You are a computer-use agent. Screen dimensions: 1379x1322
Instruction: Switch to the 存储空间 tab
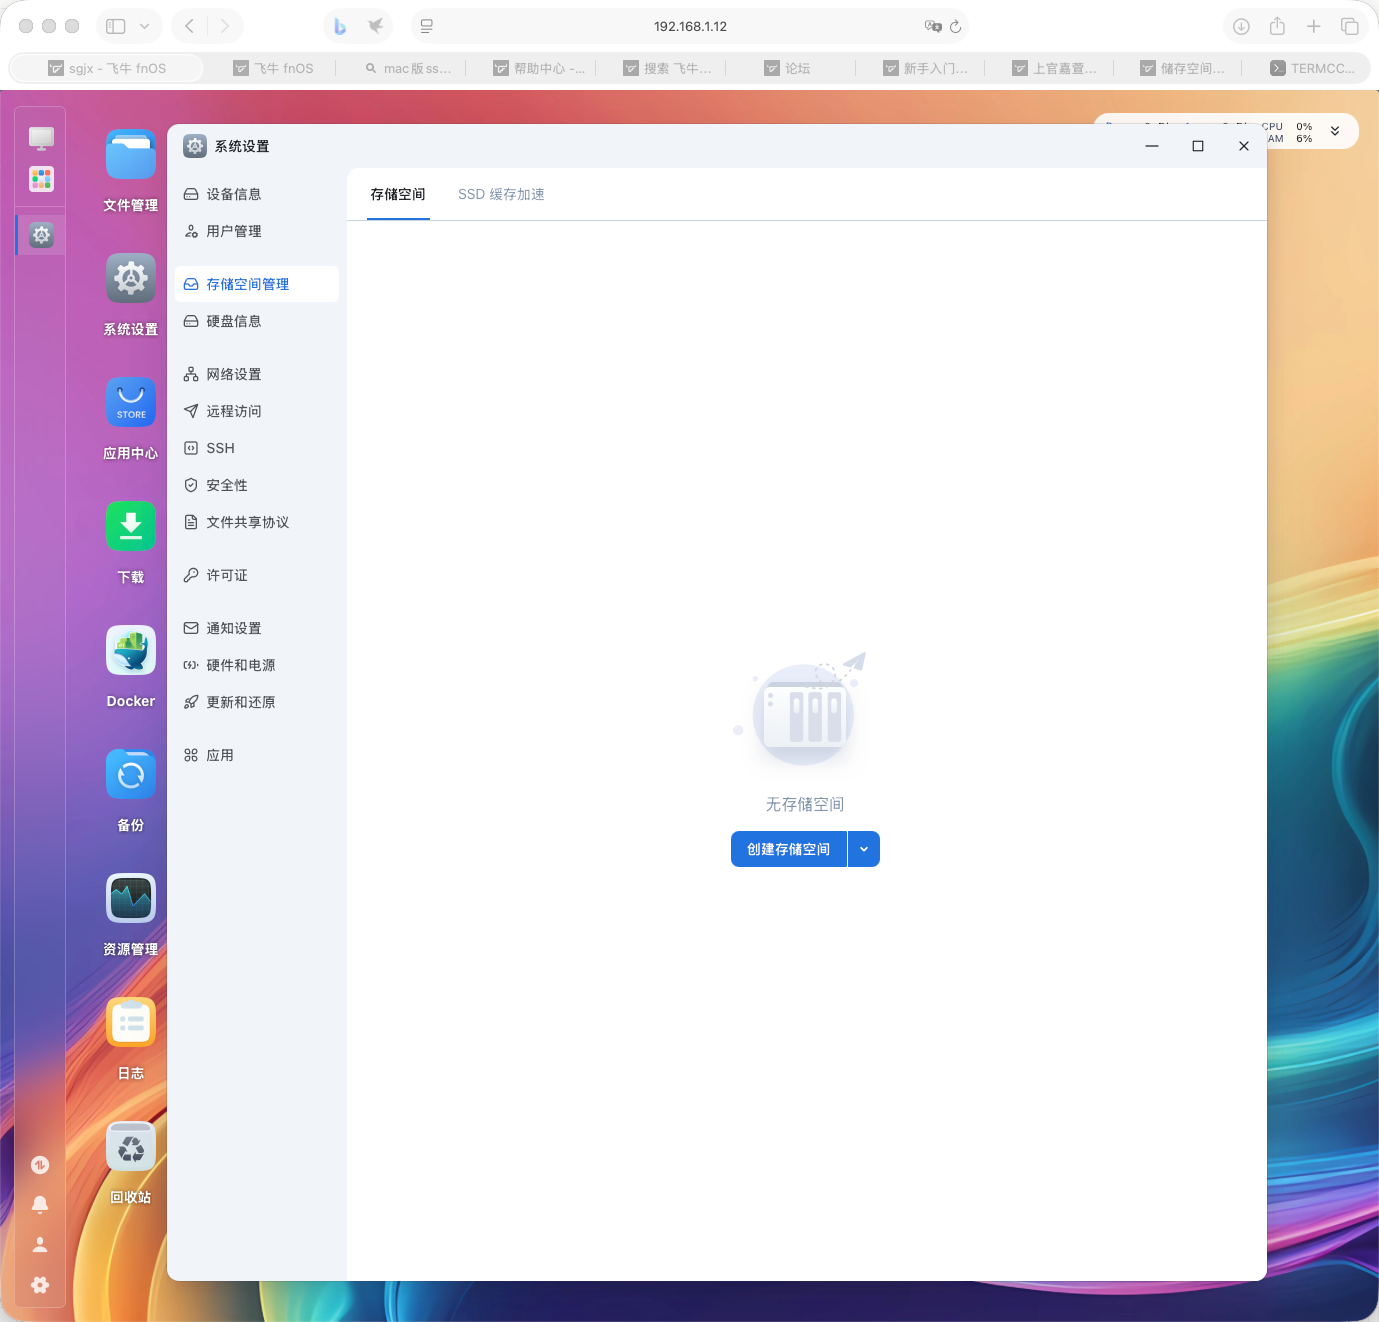click(397, 194)
